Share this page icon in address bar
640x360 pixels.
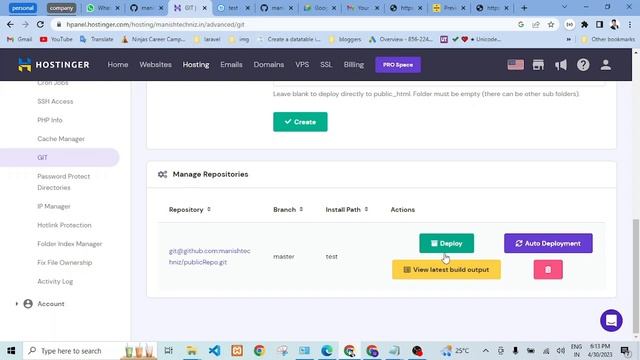[x=536, y=24]
